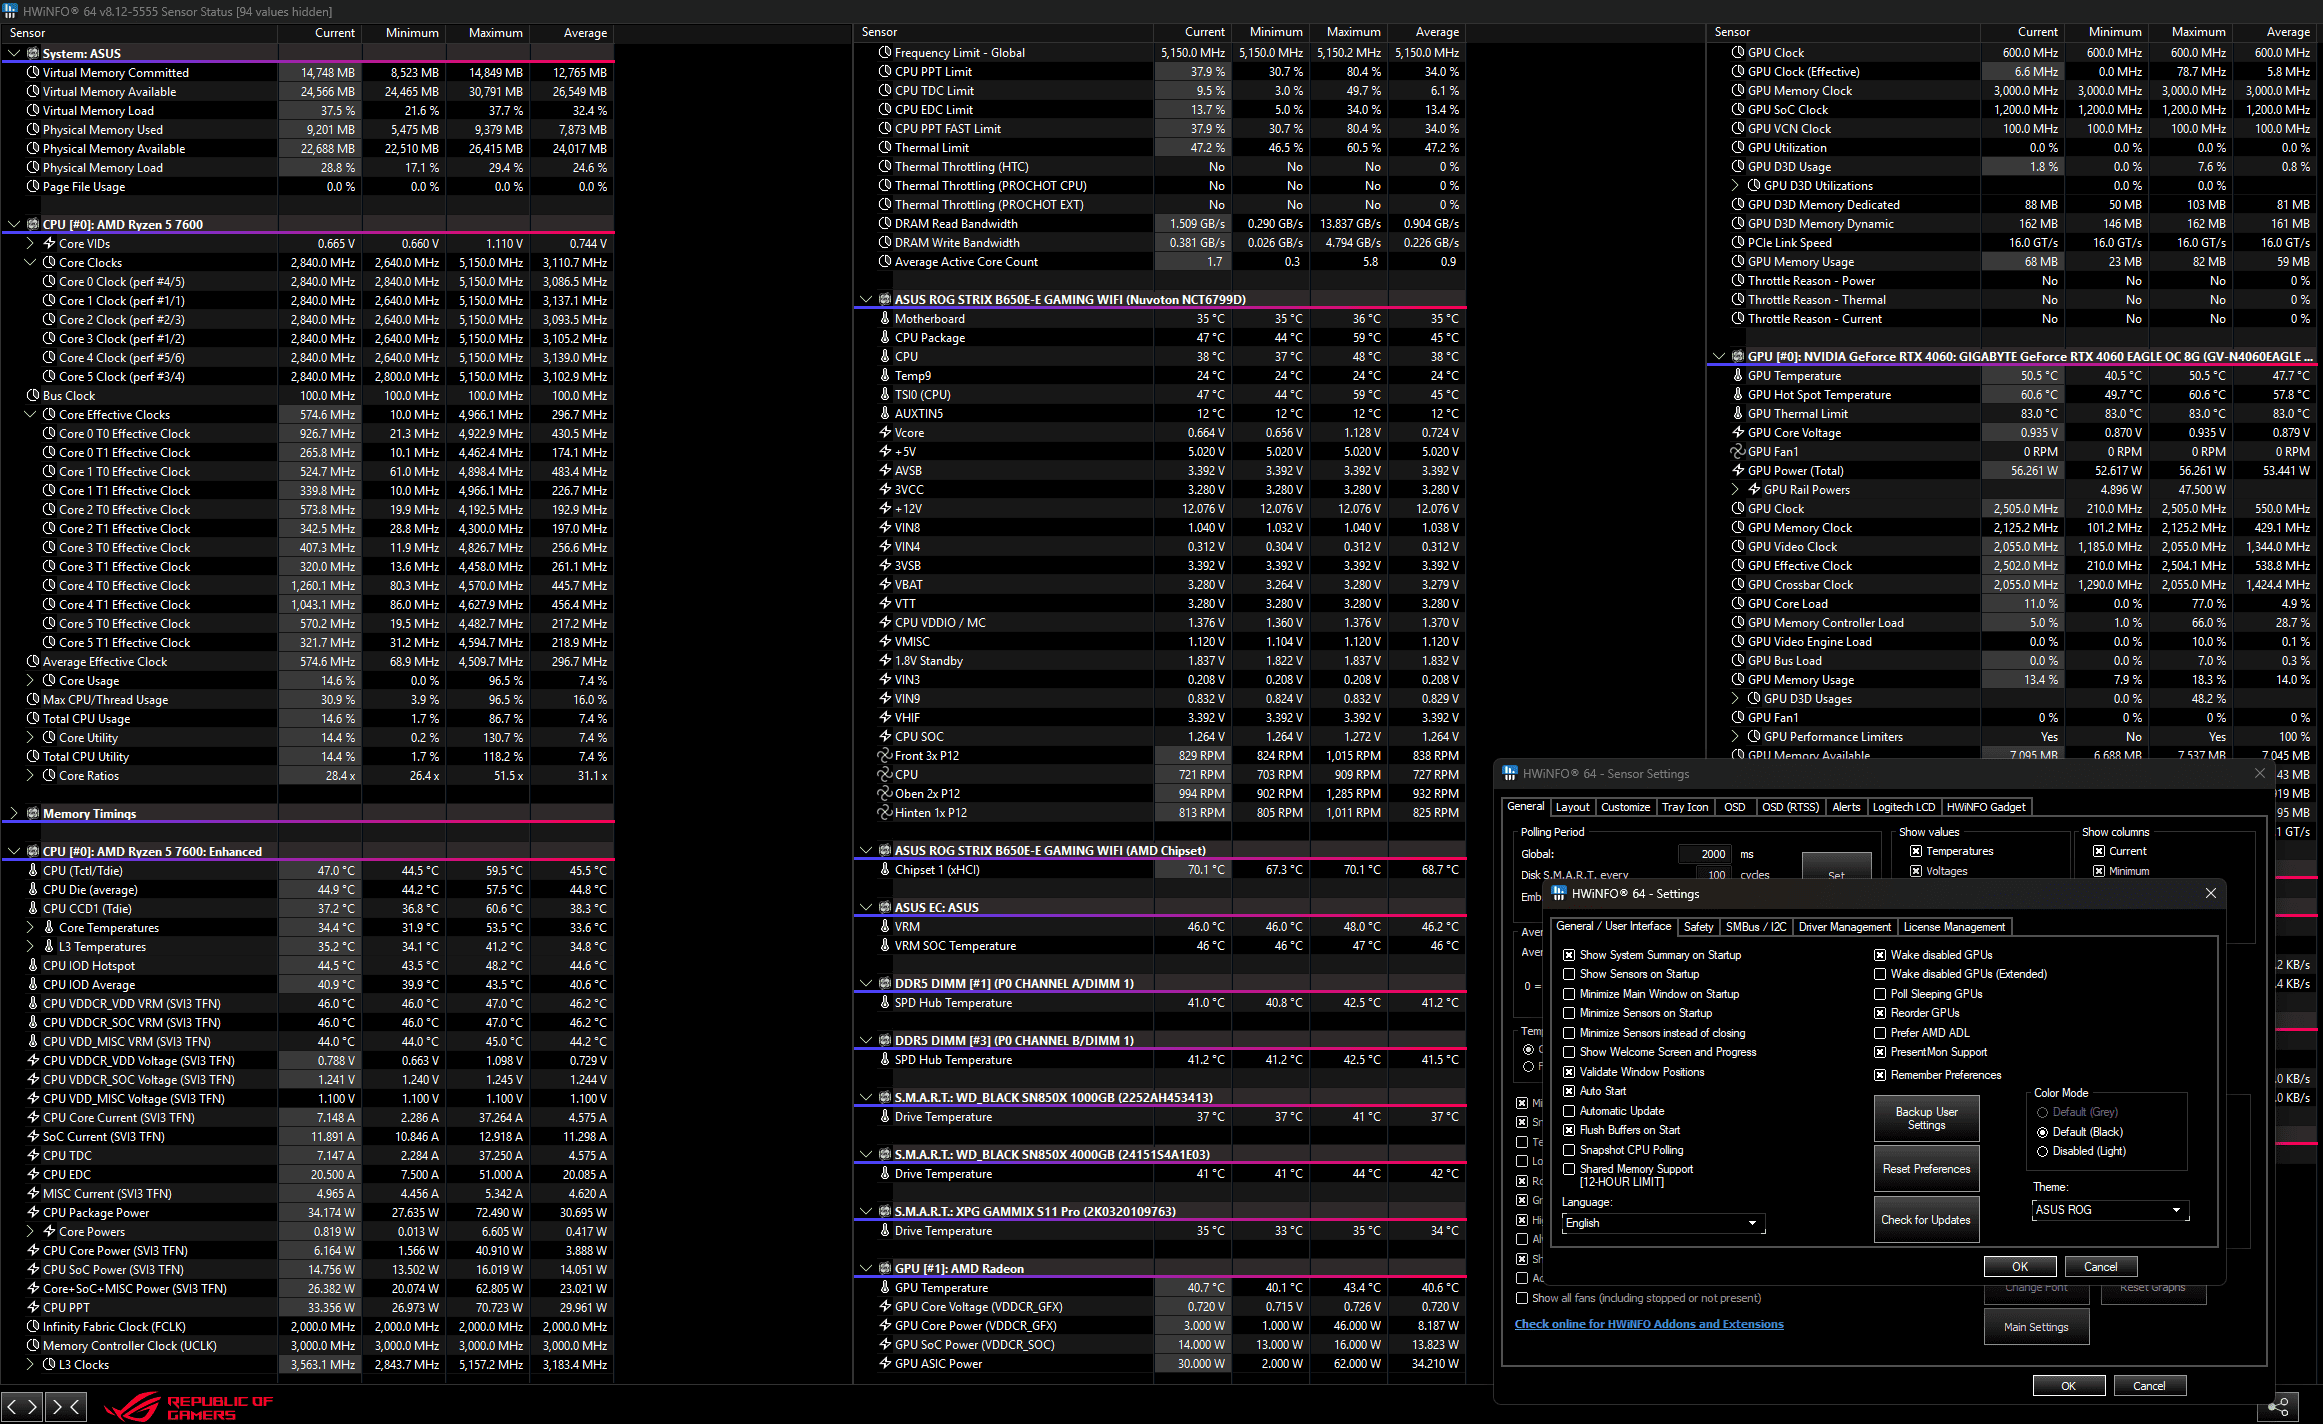Expand the Core VIDs row

30,243
